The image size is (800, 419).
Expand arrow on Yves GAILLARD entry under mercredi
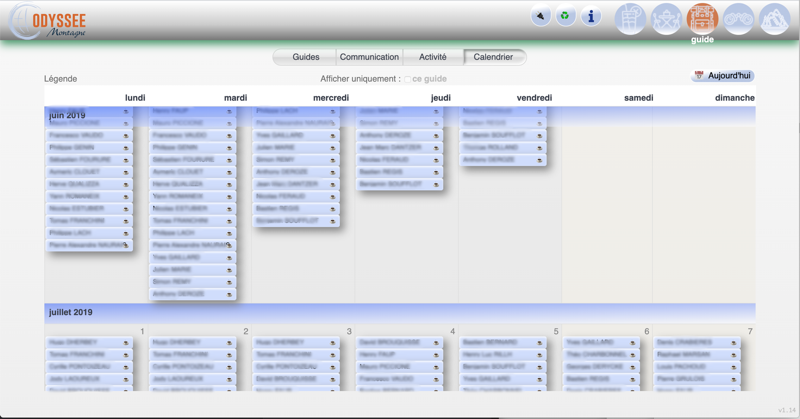click(x=333, y=136)
